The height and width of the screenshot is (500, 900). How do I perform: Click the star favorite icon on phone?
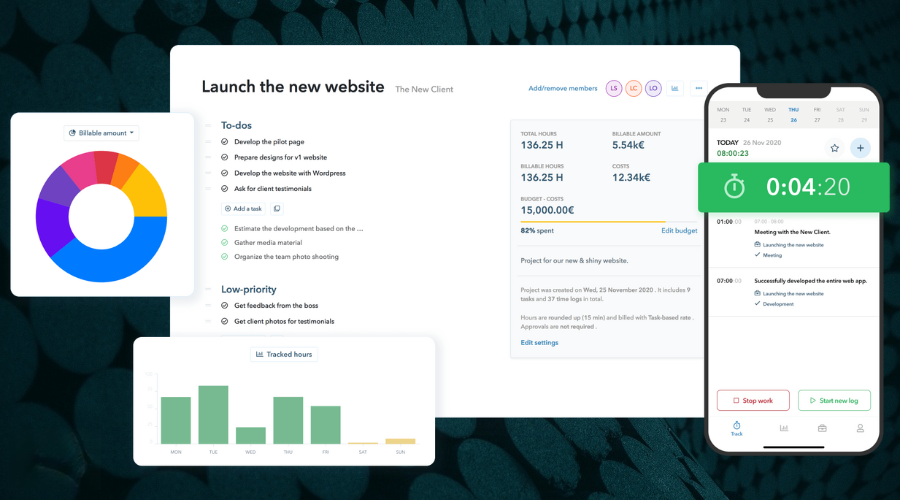(x=835, y=148)
